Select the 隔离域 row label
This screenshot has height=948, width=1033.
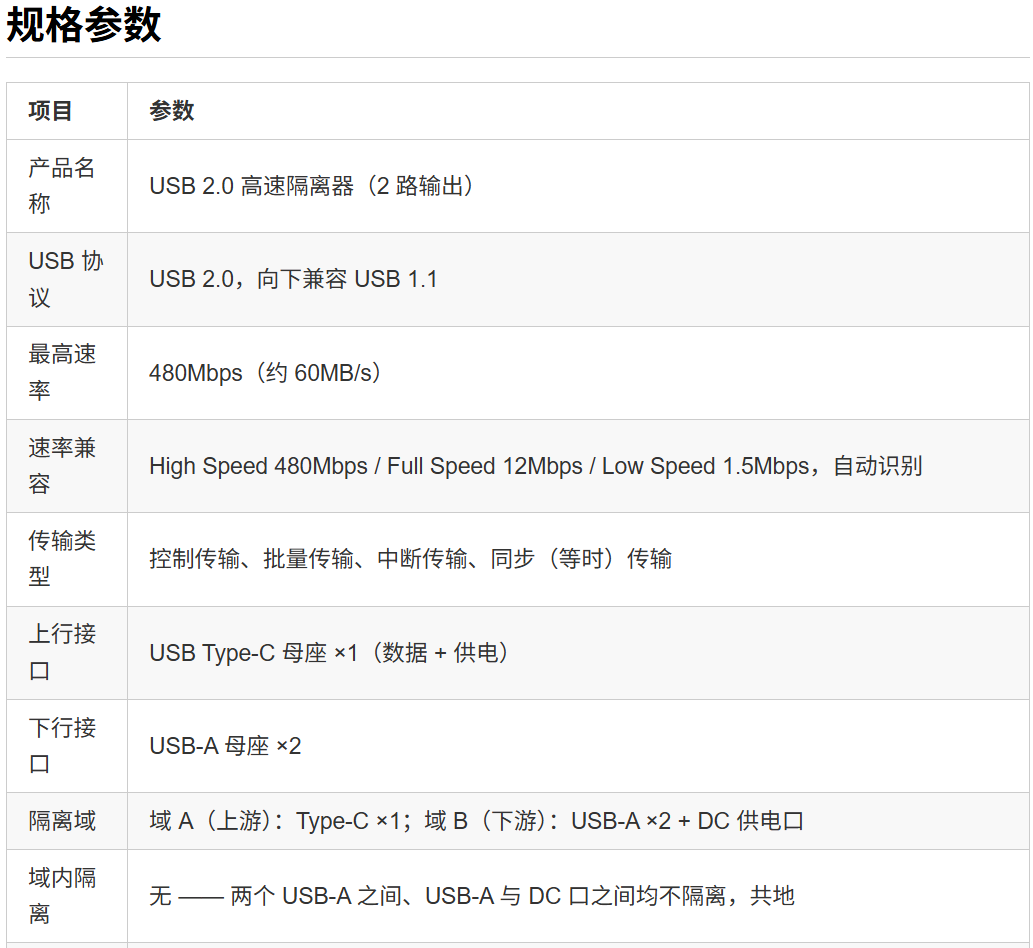click(x=62, y=821)
